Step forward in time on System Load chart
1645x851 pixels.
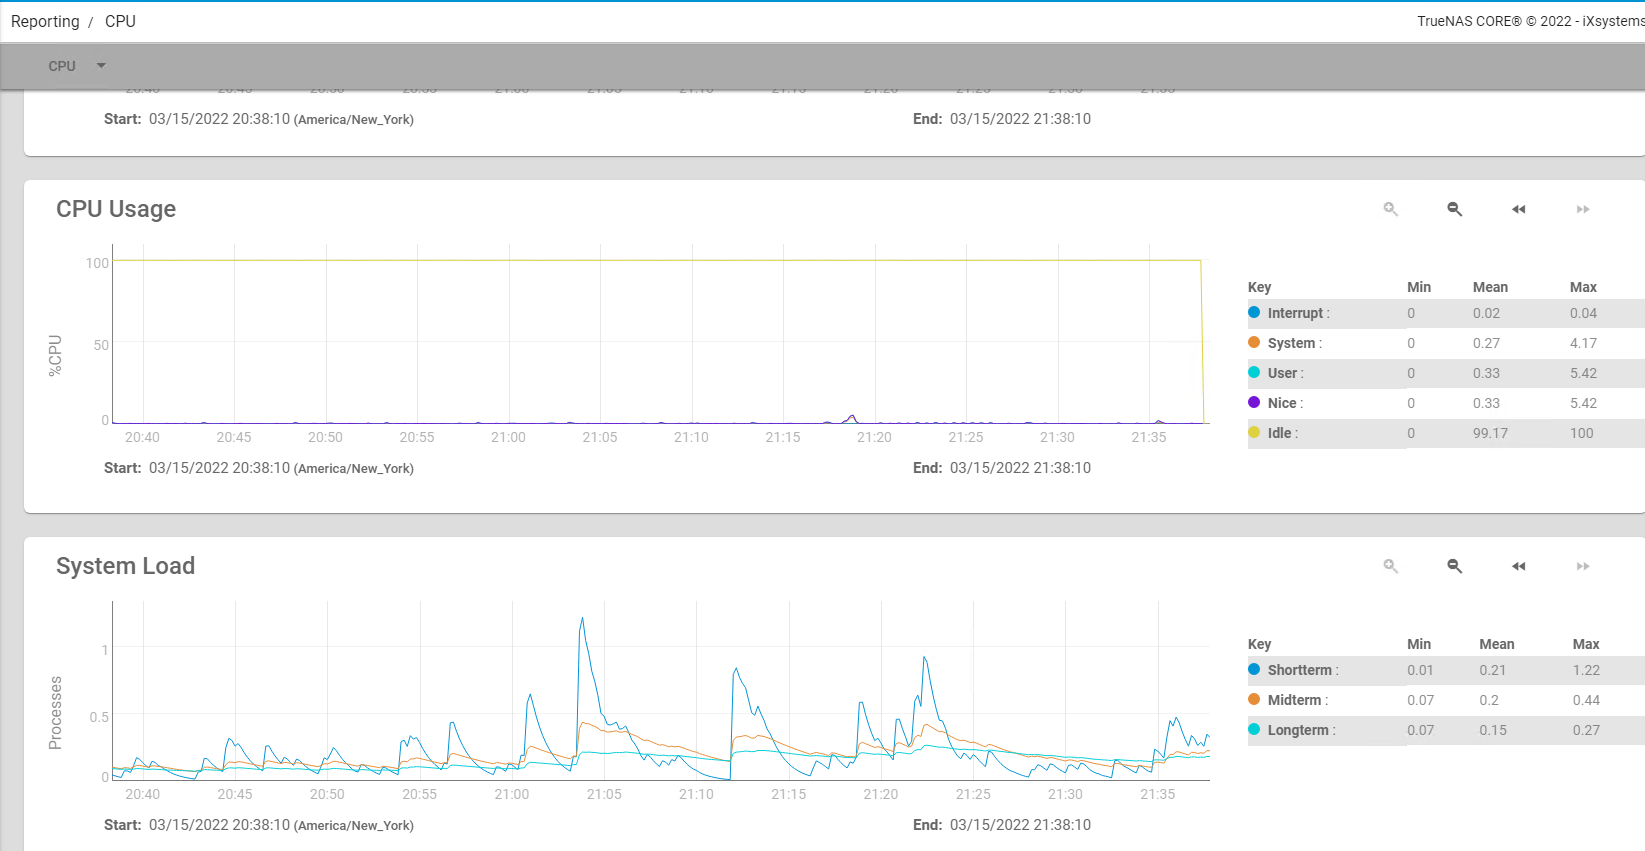point(1583,566)
